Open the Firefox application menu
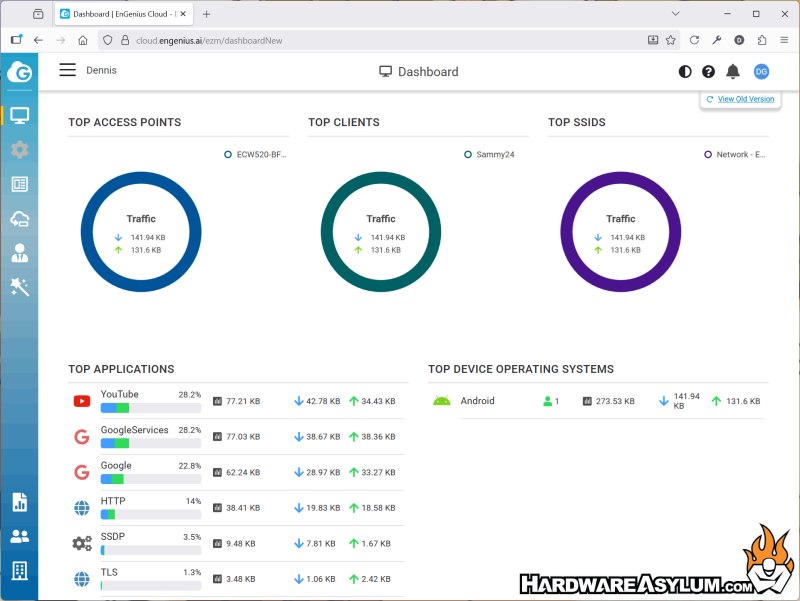The image size is (800, 601). [x=783, y=40]
